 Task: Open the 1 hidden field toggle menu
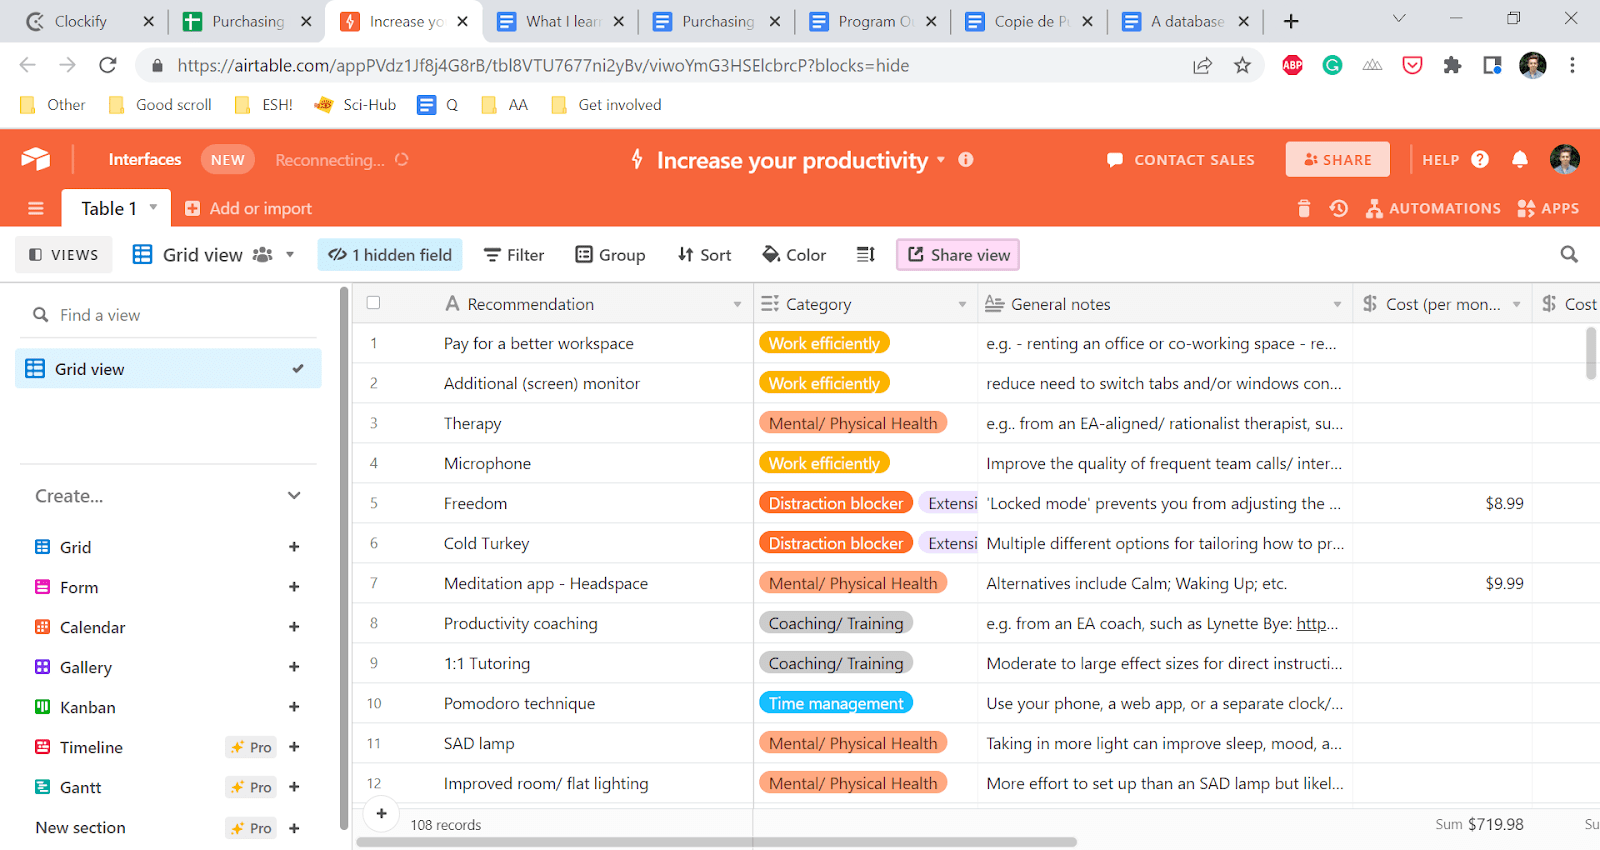tap(391, 255)
